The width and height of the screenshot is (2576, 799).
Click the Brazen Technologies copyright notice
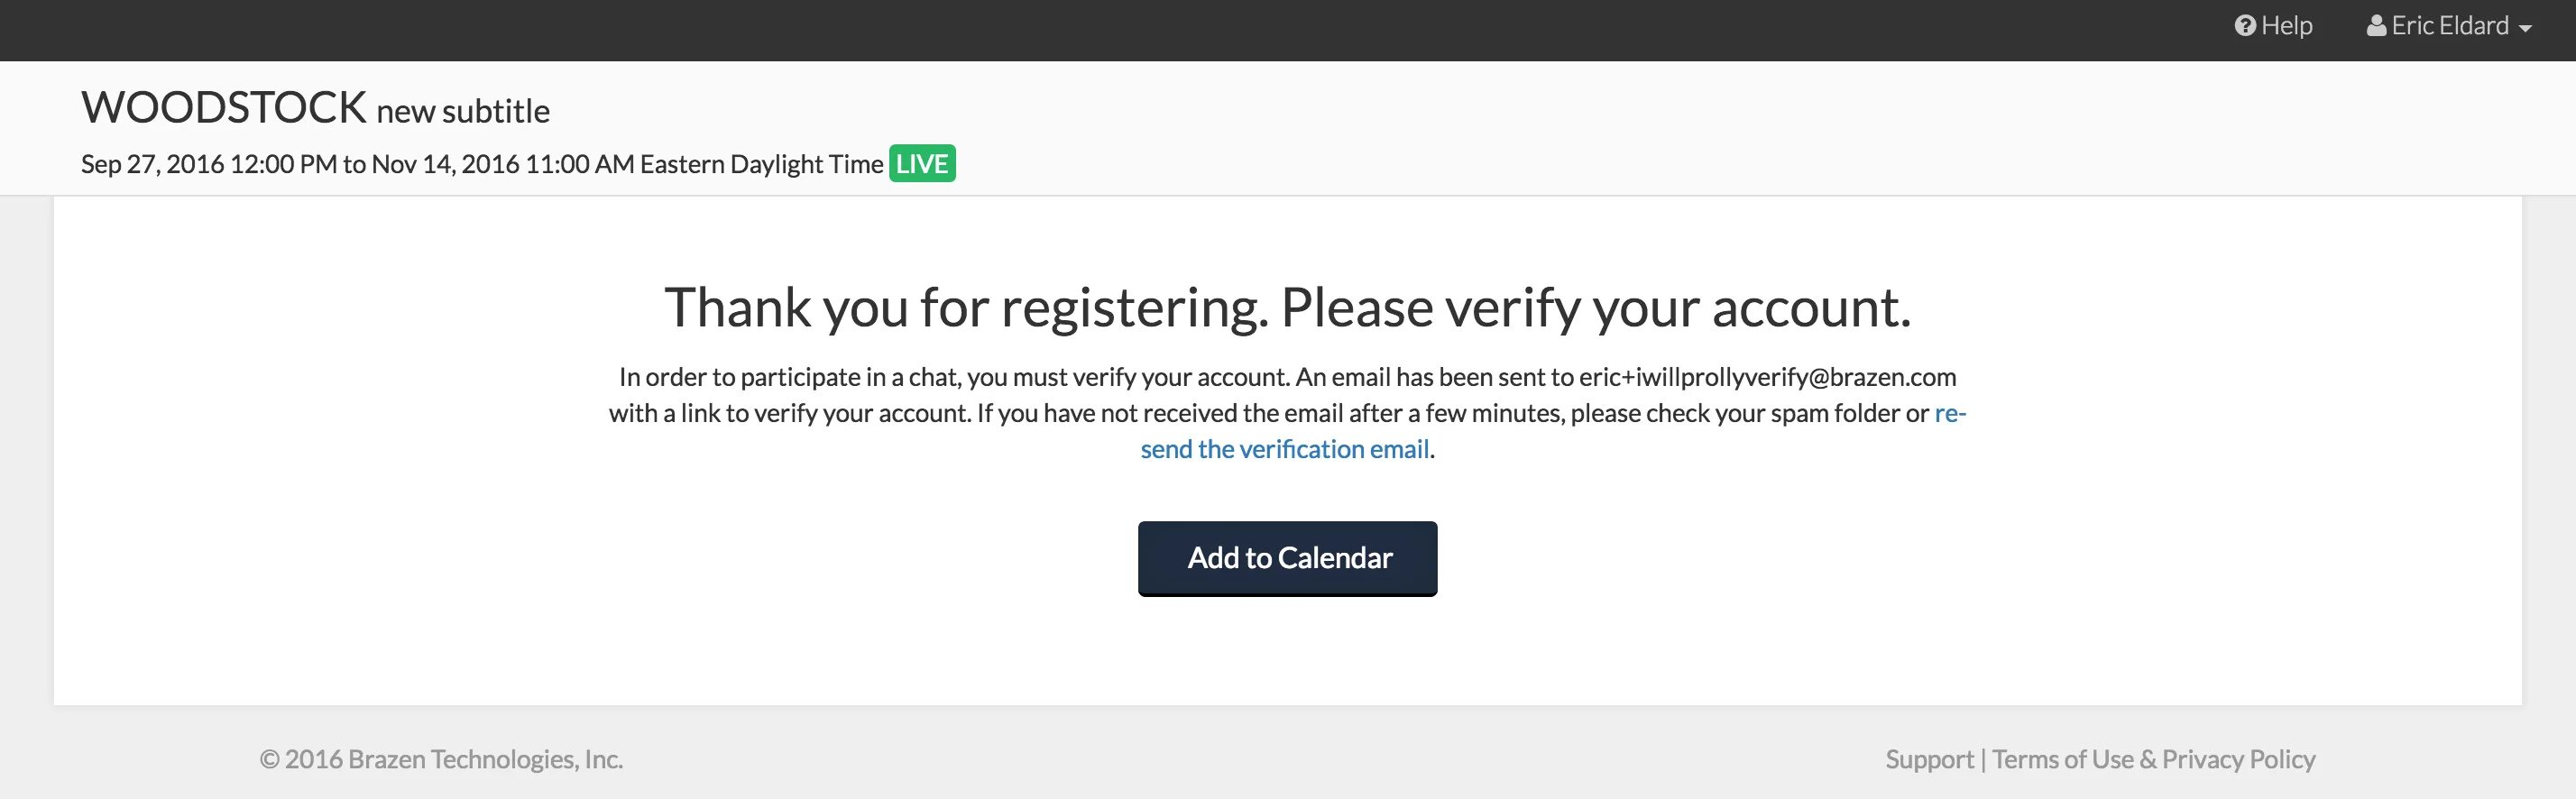[x=441, y=759]
